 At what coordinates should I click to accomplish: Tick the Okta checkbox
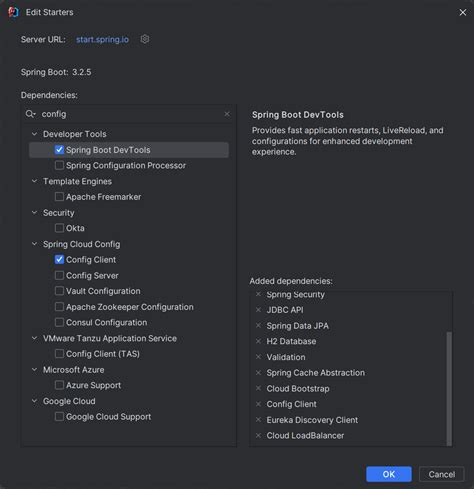click(x=59, y=228)
